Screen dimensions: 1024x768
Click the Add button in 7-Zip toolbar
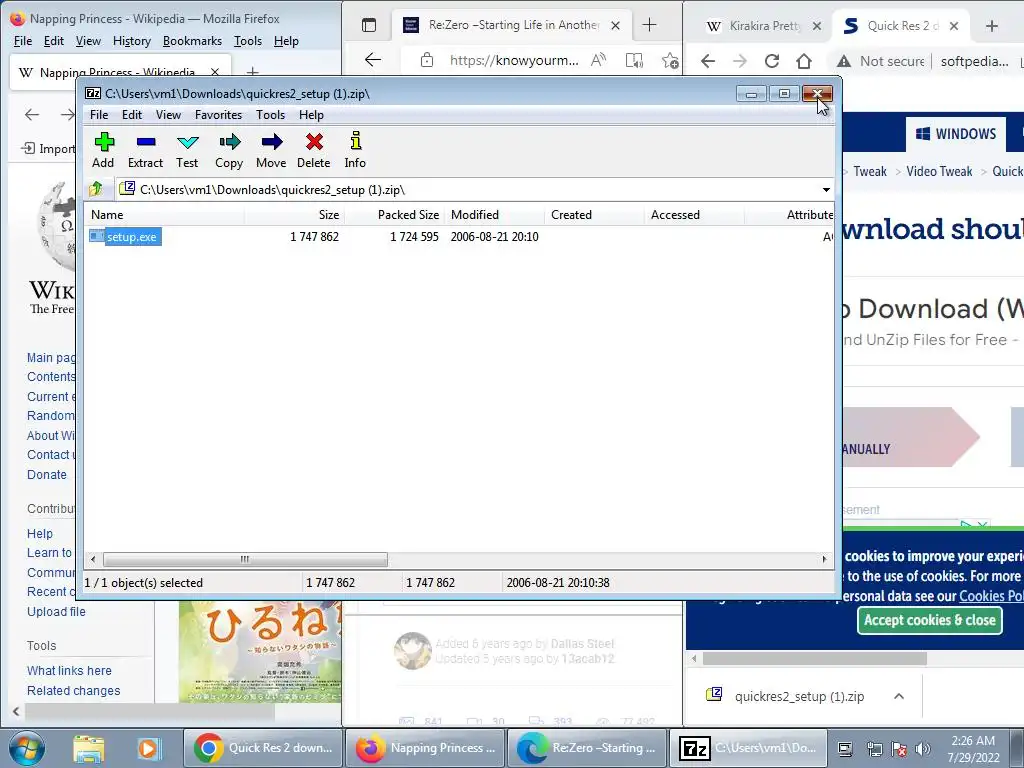pyautogui.click(x=103, y=150)
